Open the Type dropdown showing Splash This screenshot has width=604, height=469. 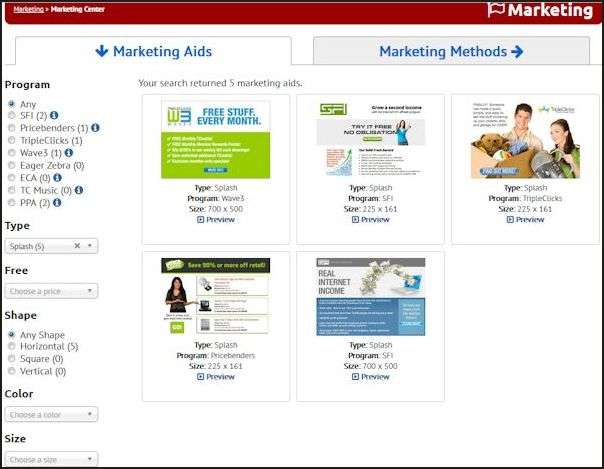(50, 246)
